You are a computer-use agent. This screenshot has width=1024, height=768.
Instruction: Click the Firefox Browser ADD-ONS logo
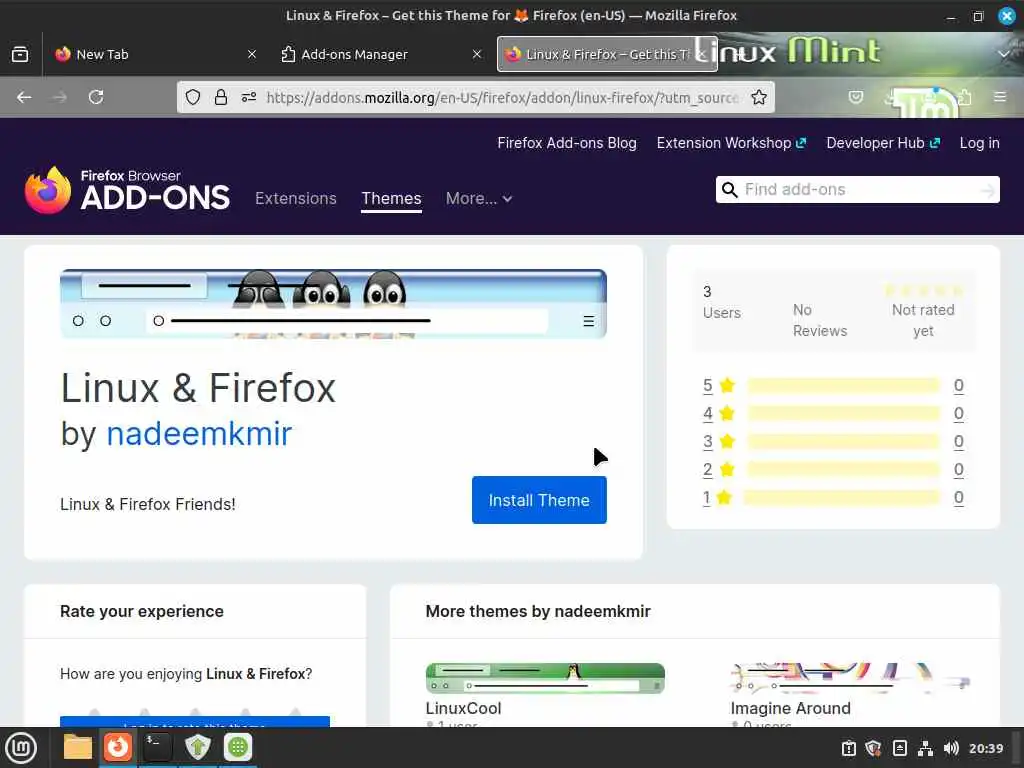(127, 190)
